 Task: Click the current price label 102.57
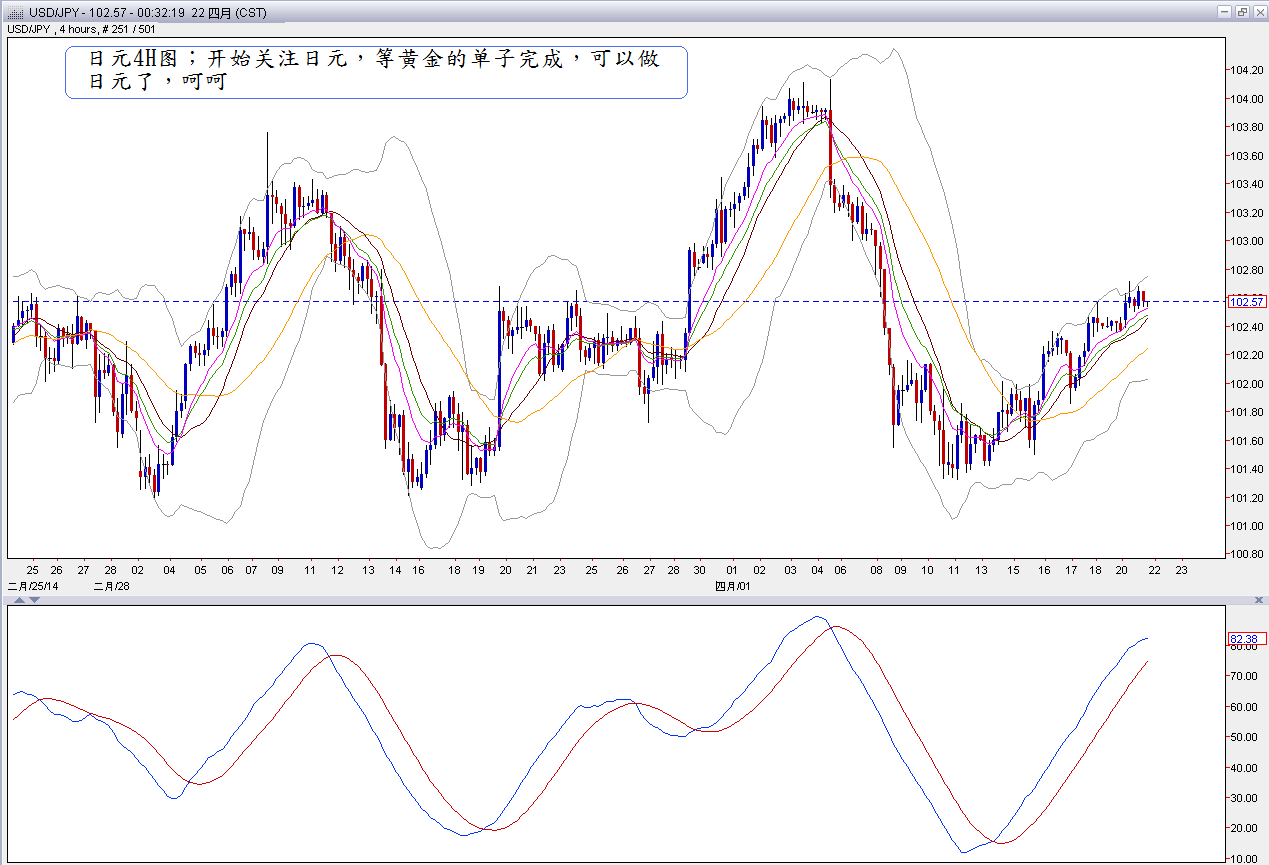[1246, 301]
